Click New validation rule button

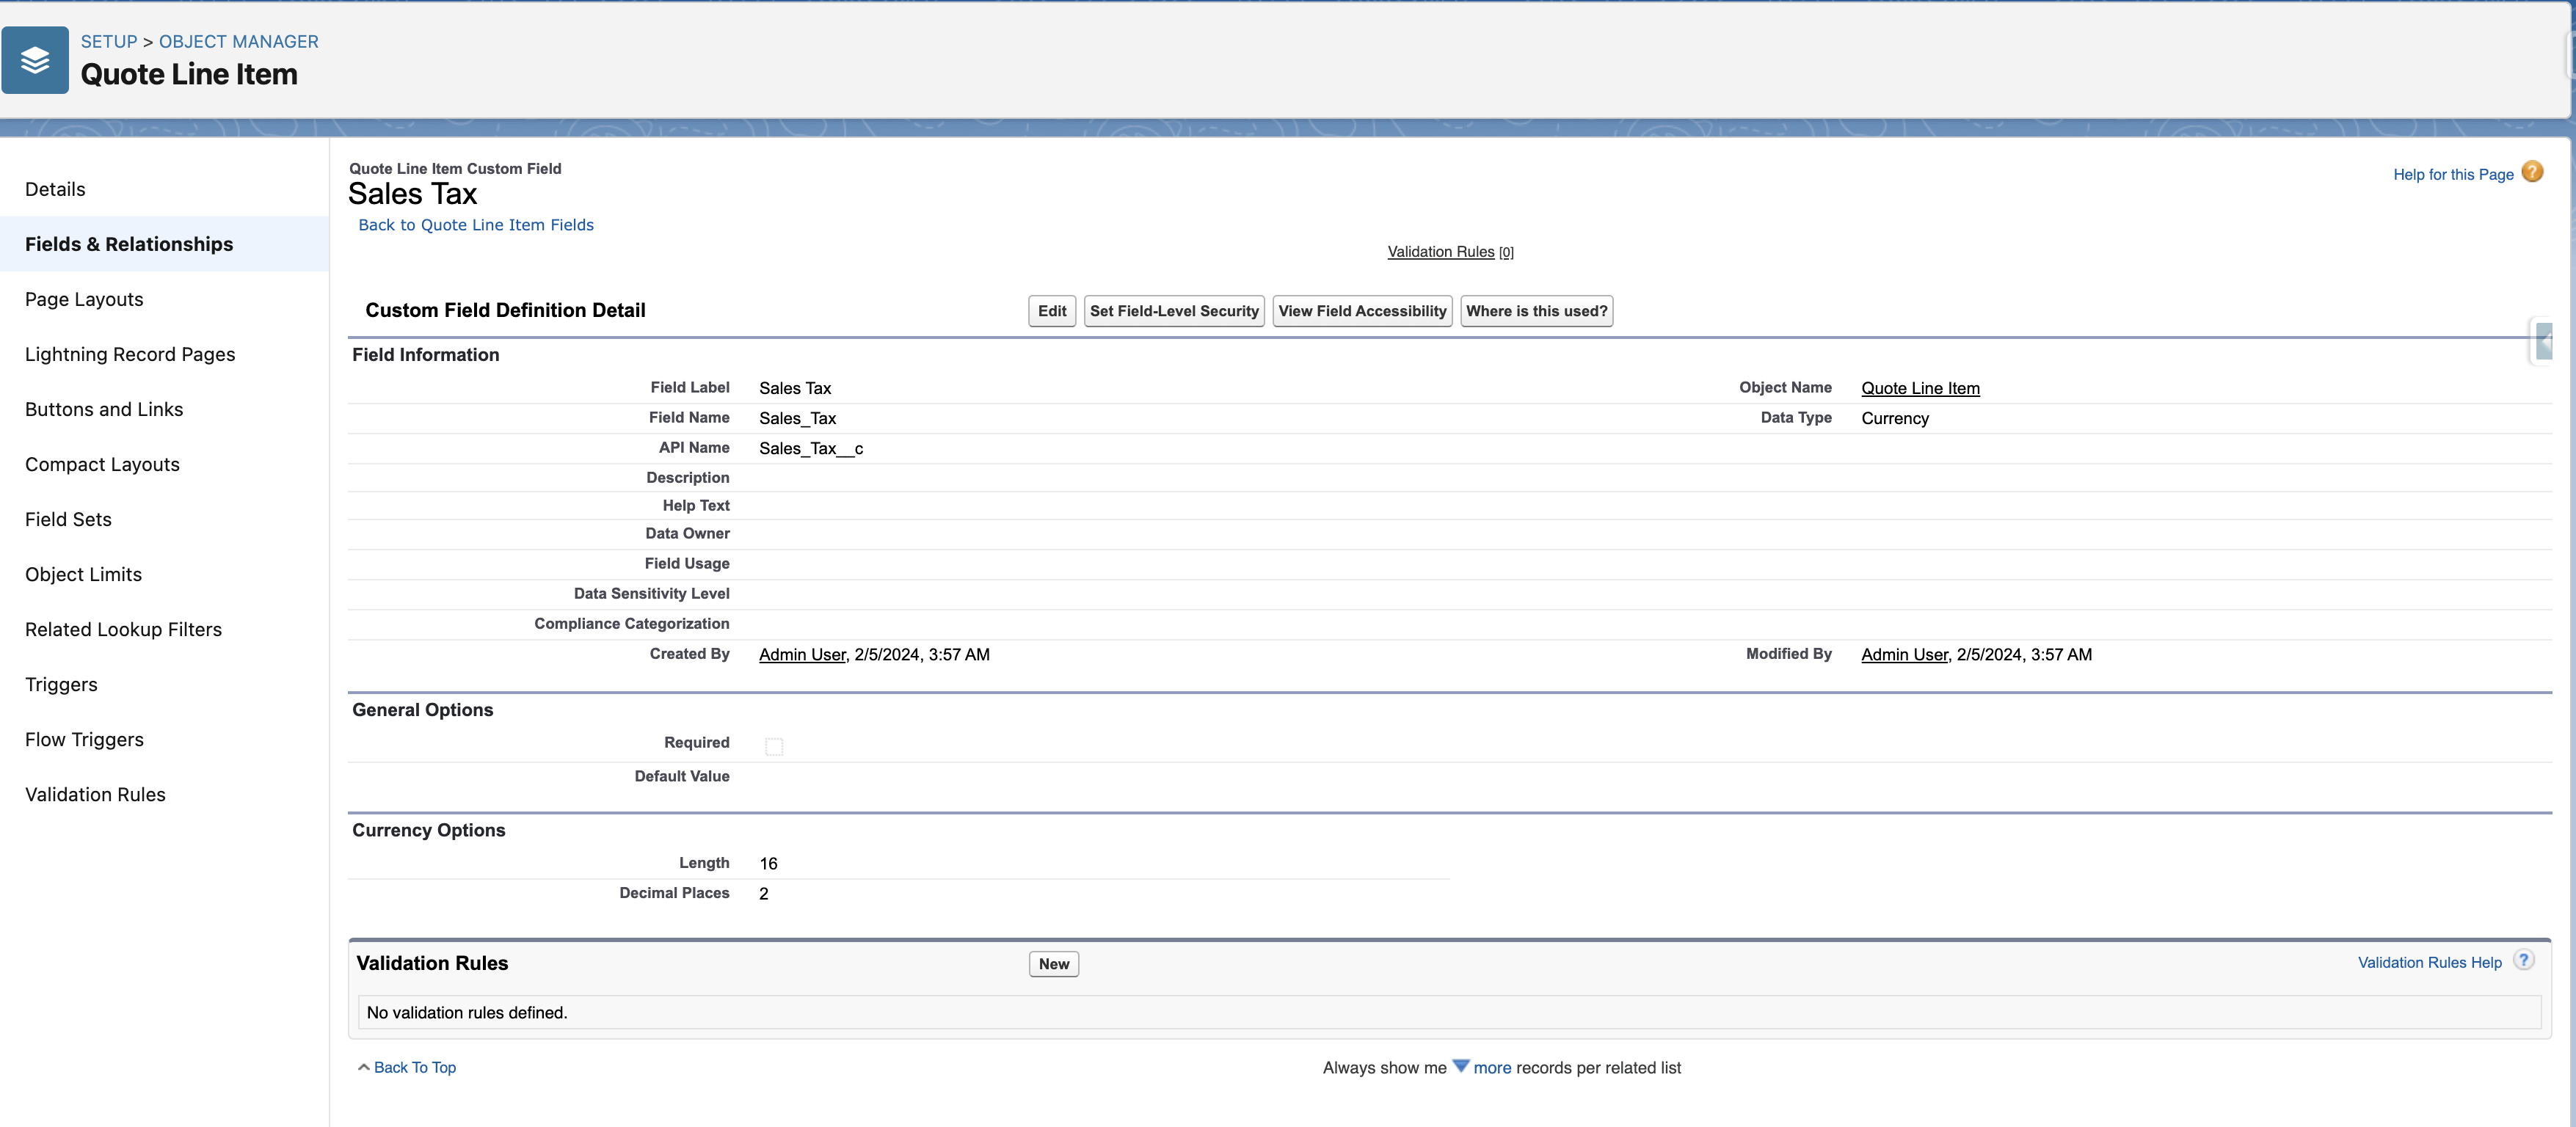(1054, 964)
